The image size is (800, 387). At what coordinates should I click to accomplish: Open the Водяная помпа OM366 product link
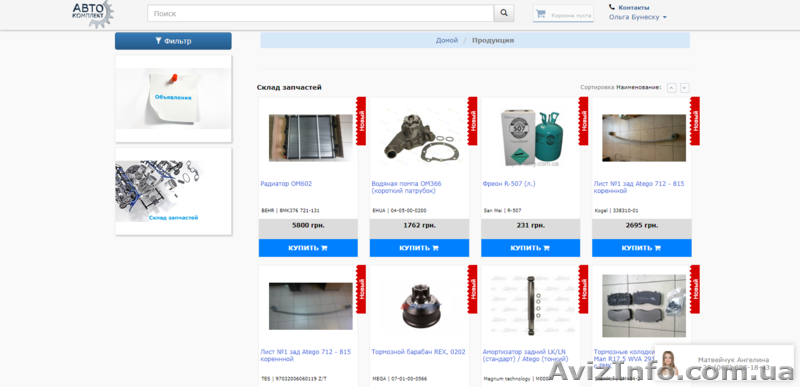[x=407, y=187]
